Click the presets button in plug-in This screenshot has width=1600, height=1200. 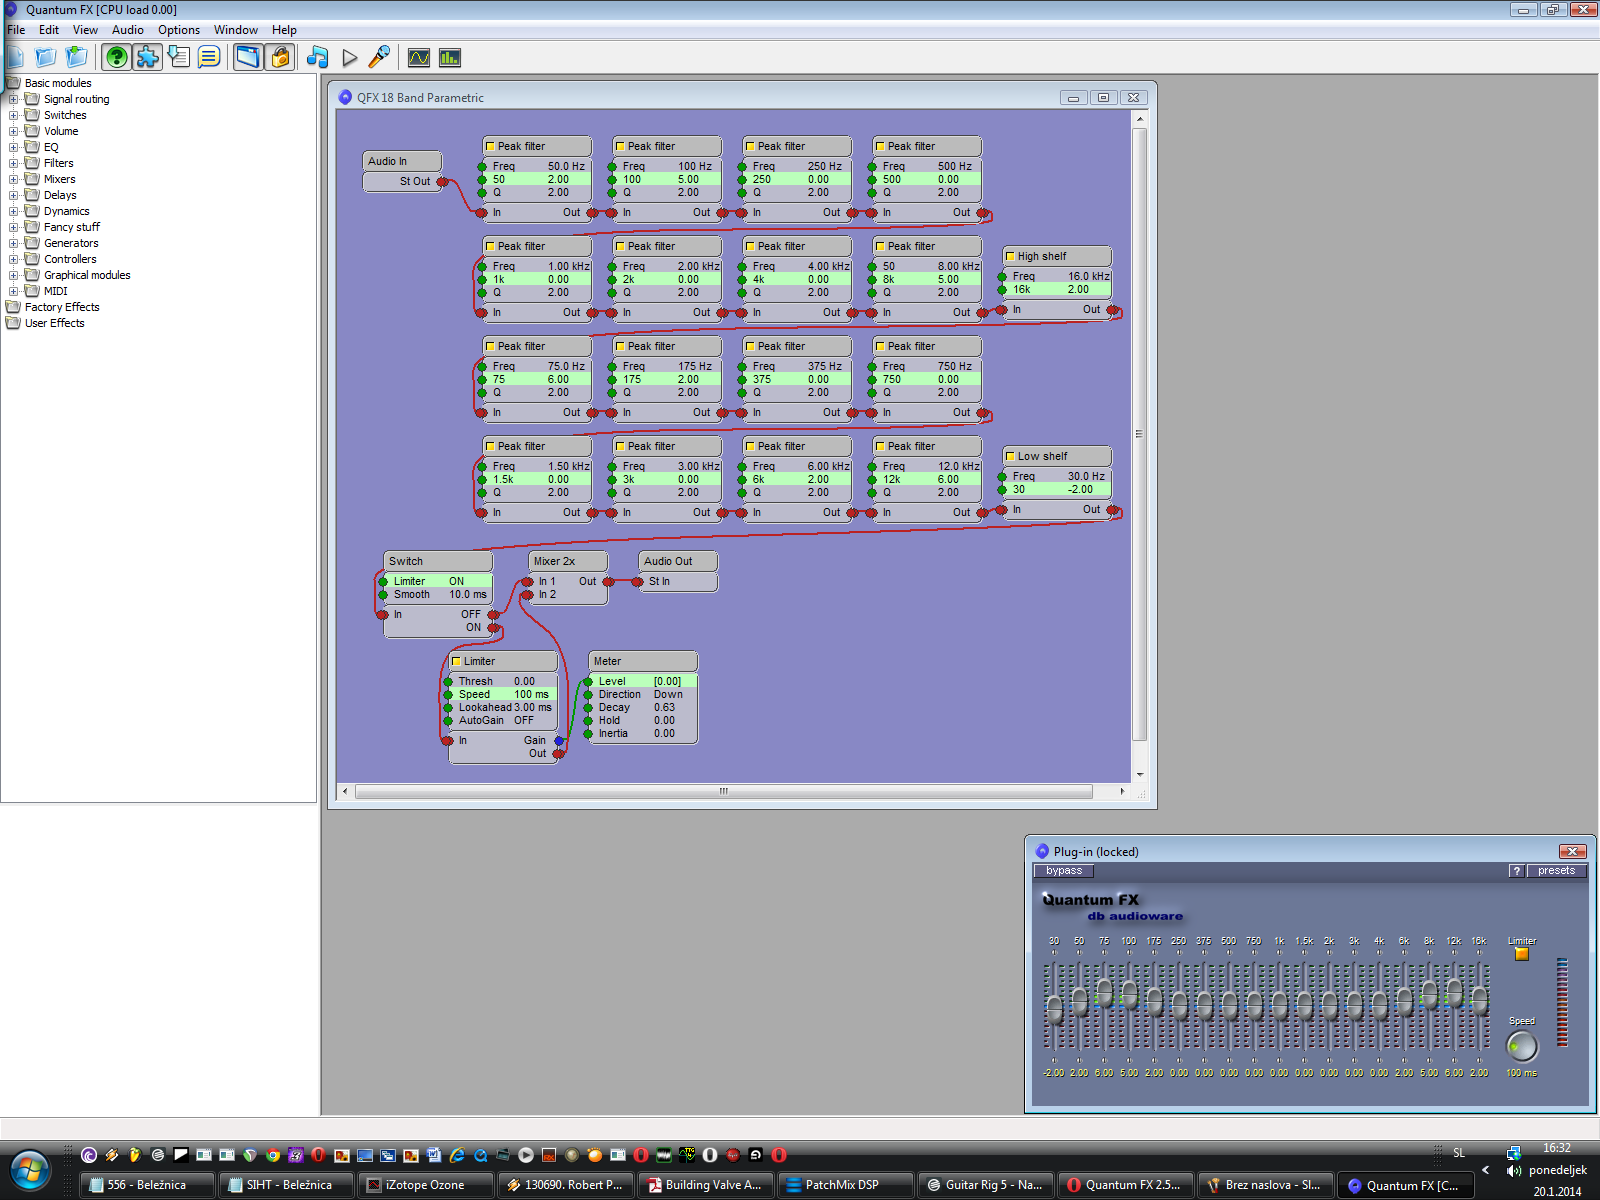pyautogui.click(x=1556, y=870)
